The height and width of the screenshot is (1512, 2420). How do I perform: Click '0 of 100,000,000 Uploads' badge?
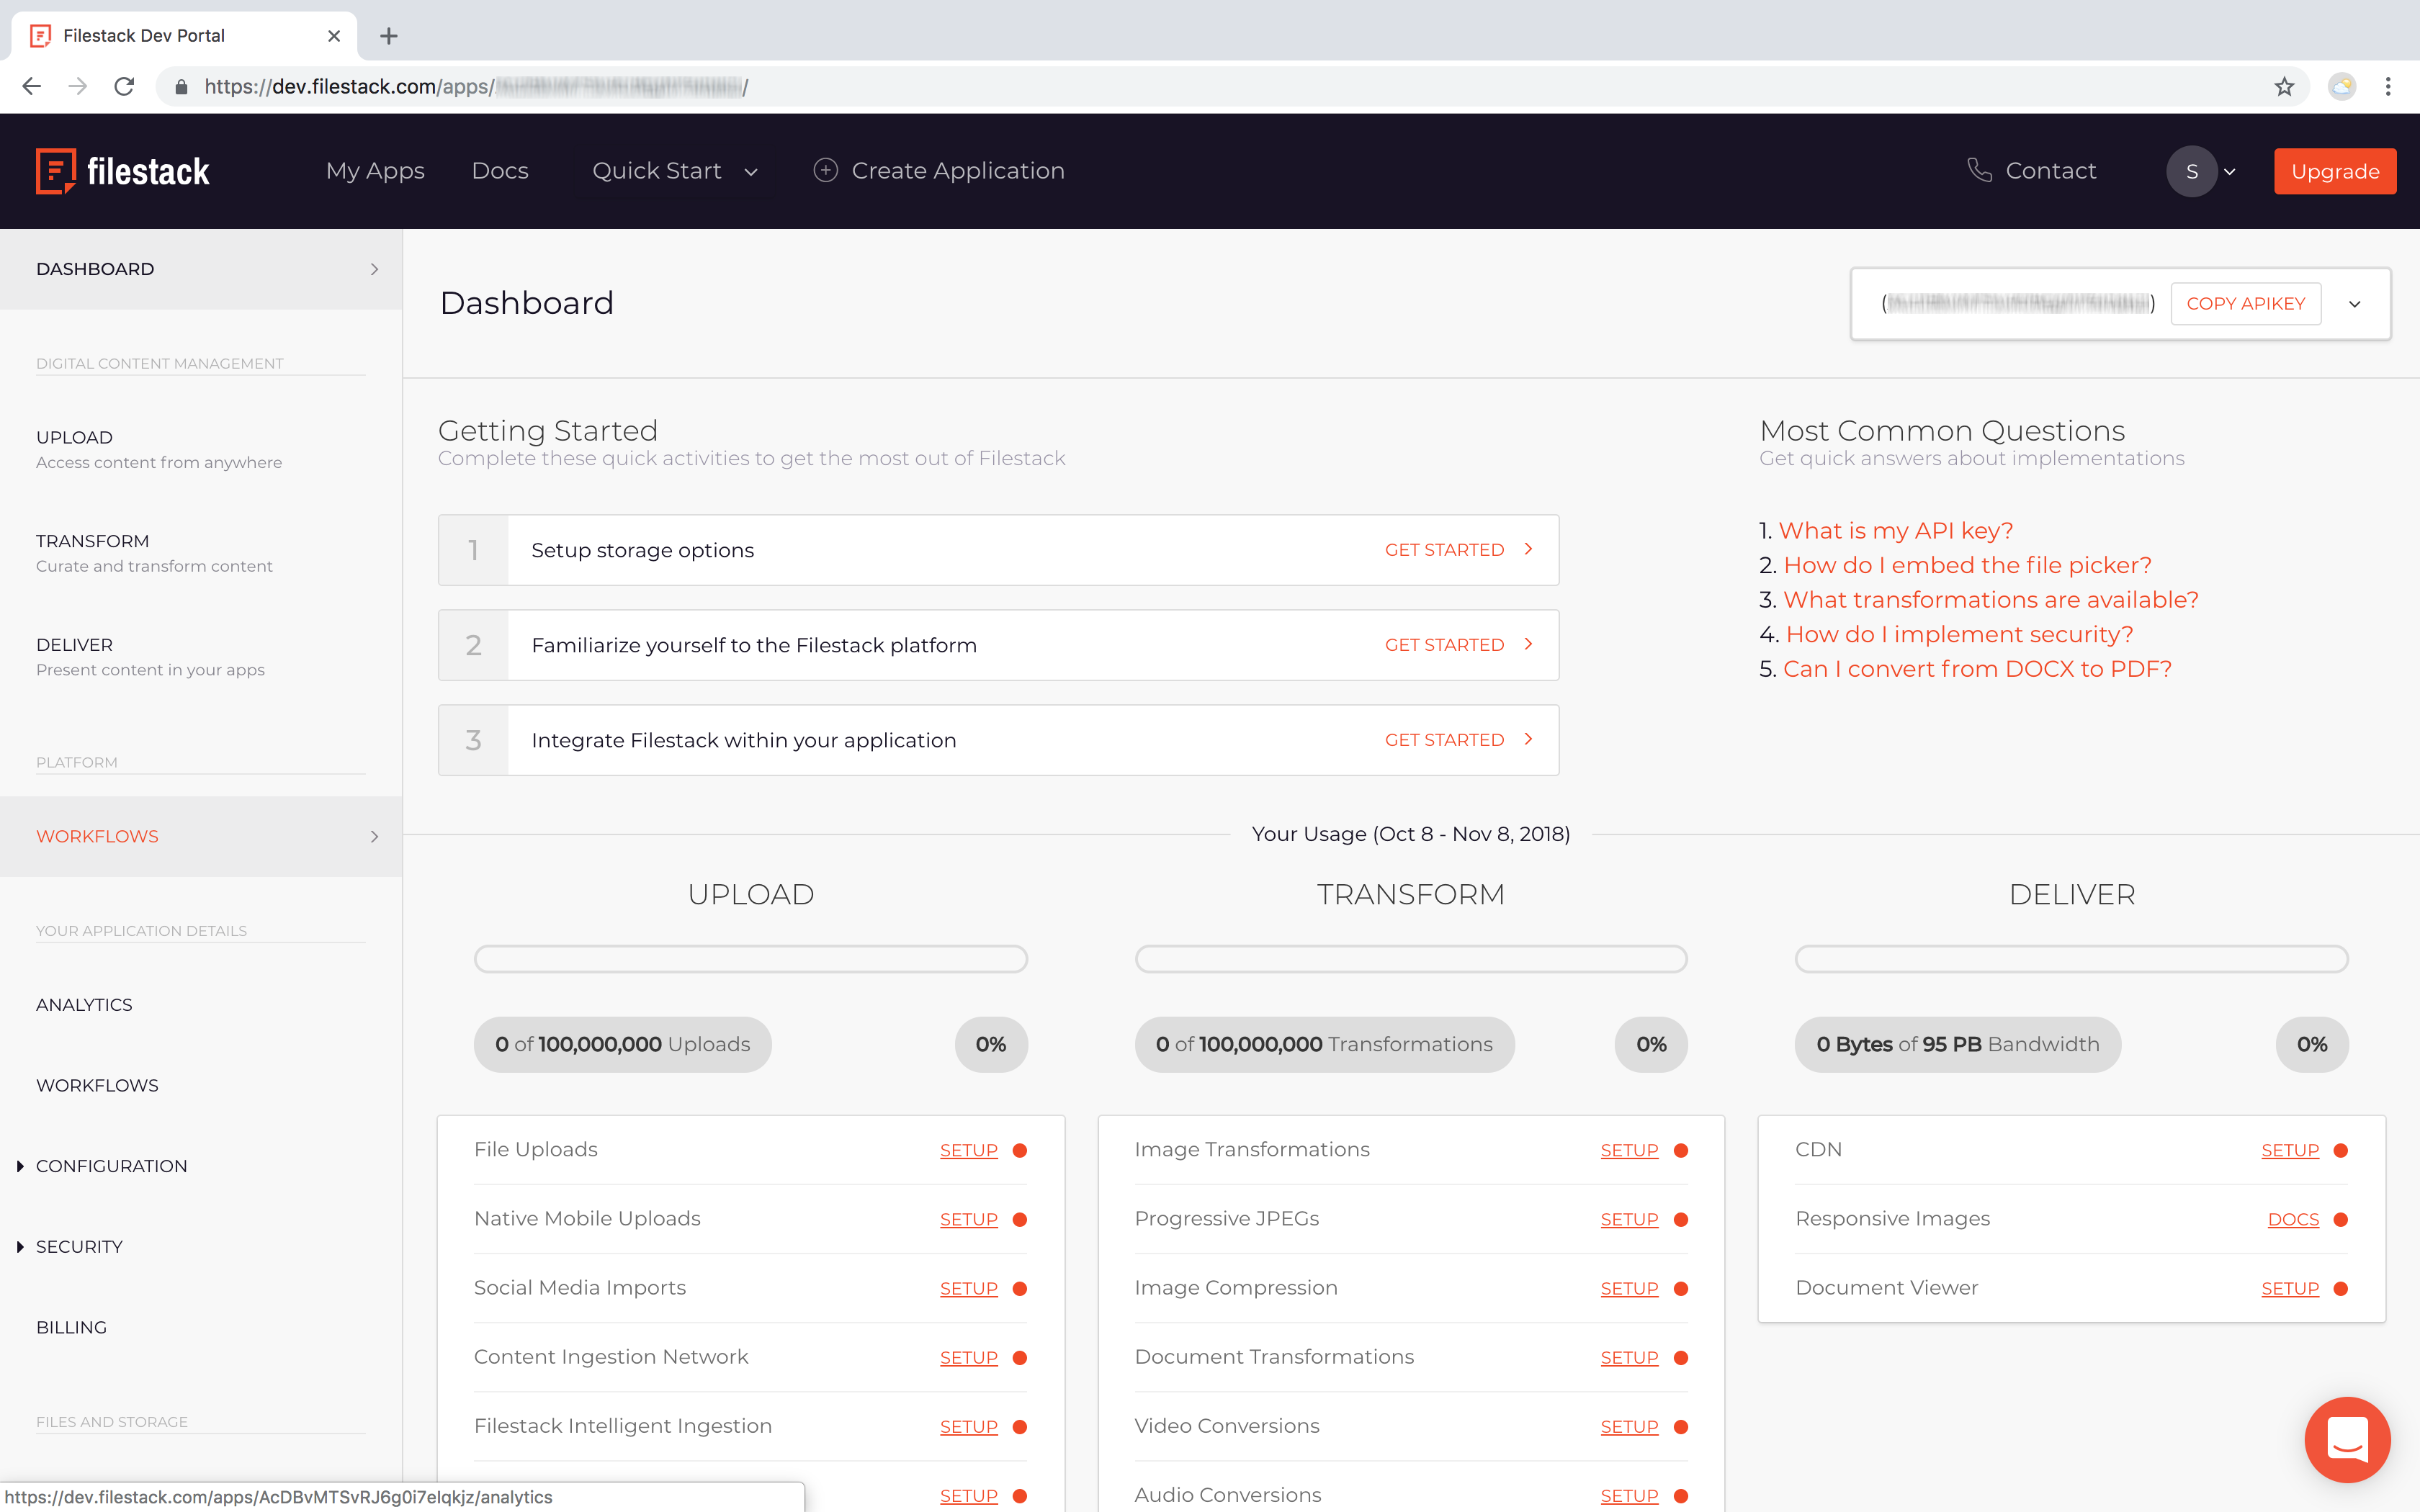(622, 1045)
